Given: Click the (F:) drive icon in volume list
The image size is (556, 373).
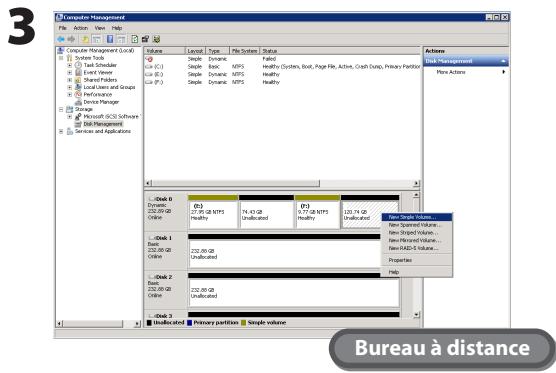Looking at the screenshot, I should pos(149,83).
